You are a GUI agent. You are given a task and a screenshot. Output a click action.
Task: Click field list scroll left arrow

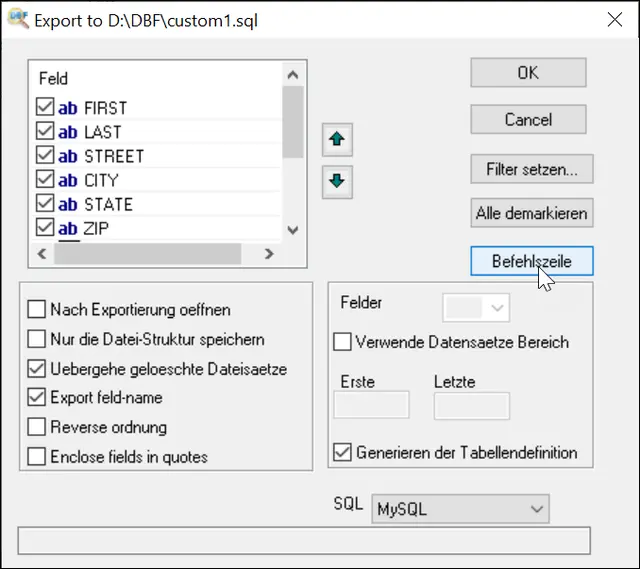click(42, 254)
